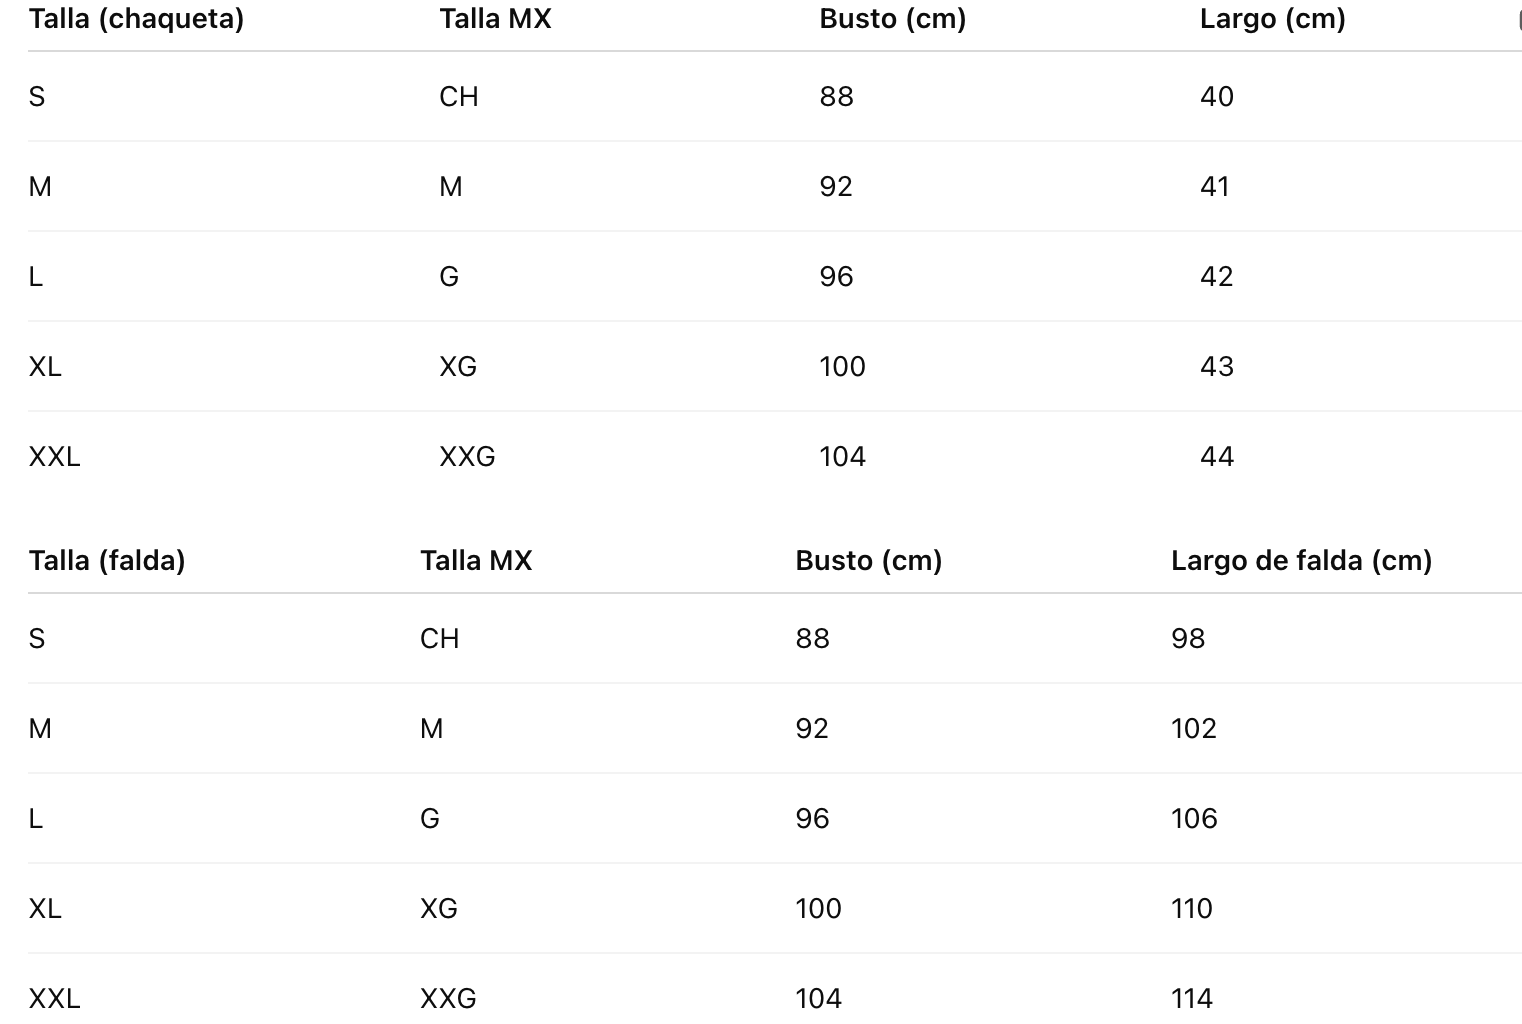This screenshot has height=1024, width=1522.
Task: Click the CH size cell in skirt table
Action: point(440,639)
